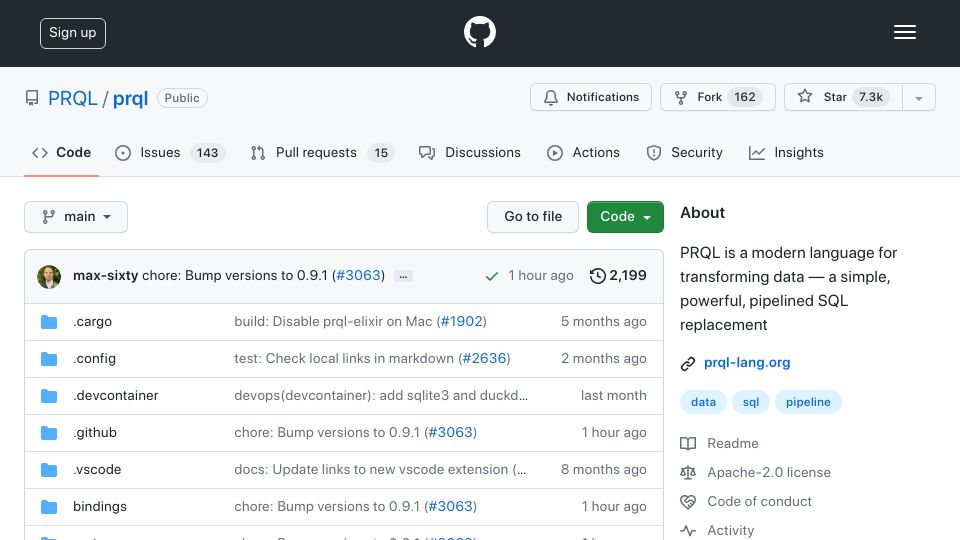Open the Readme link

click(x=732, y=443)
